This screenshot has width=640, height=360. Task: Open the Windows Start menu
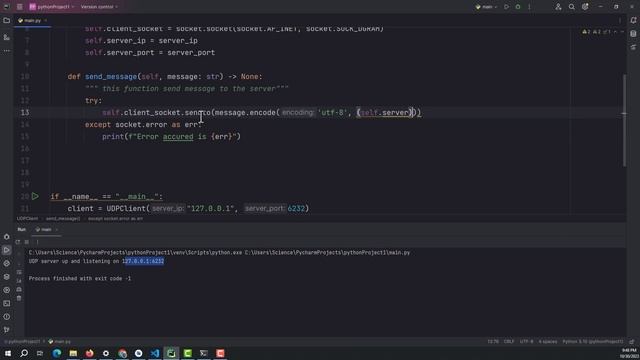point(8,353)
